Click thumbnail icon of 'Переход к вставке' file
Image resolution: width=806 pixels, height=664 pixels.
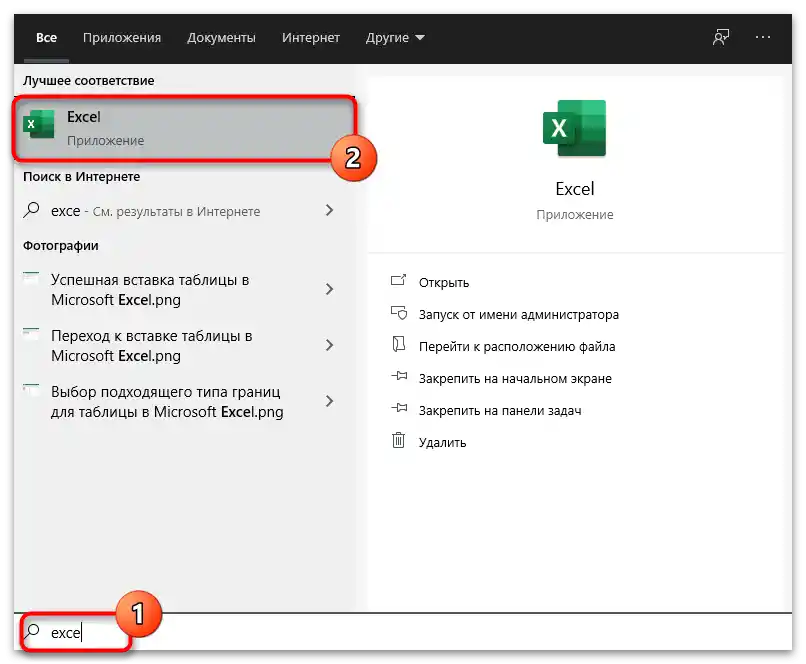pos(31,334)
